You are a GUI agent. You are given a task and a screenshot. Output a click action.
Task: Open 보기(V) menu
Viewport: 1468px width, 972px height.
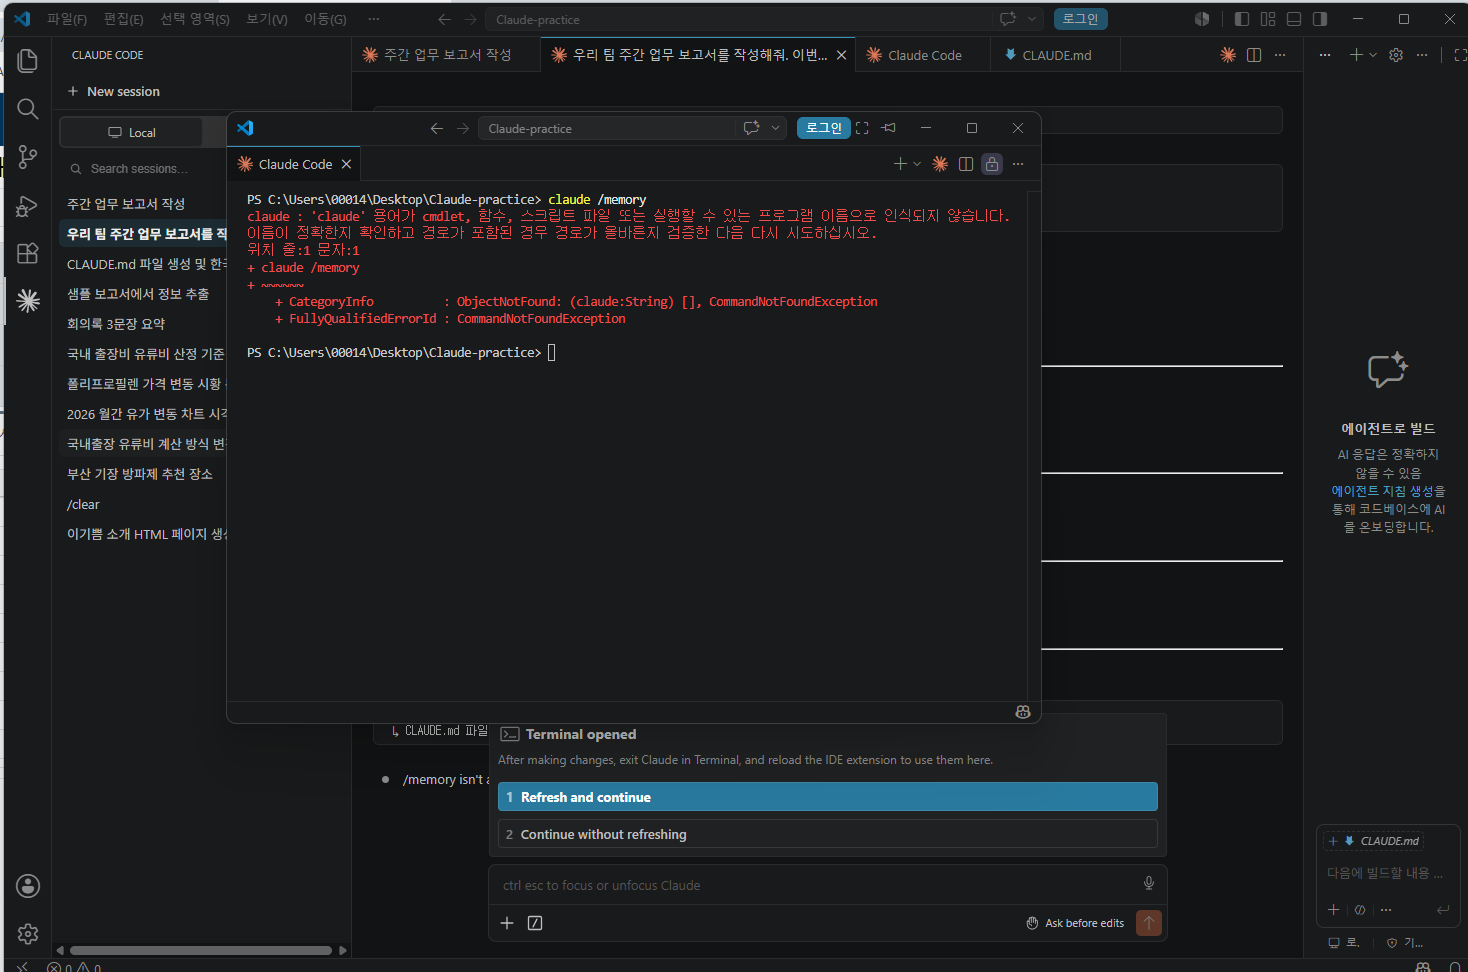(267, 19)
